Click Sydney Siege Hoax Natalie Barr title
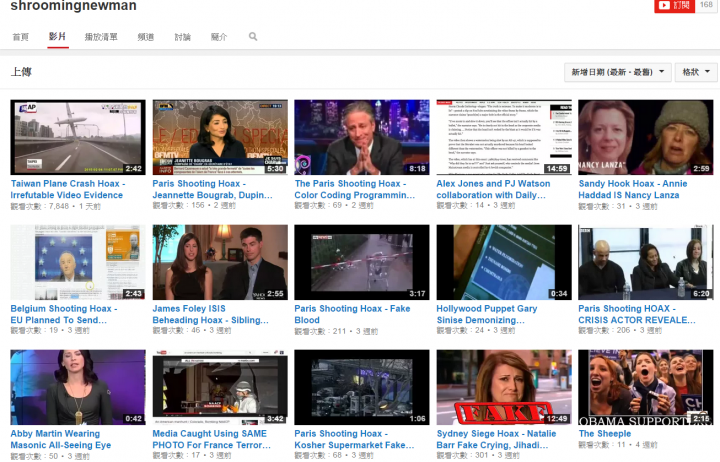Image resolution: width=720 pixels, height=462 pixels. tap(496, 439)
